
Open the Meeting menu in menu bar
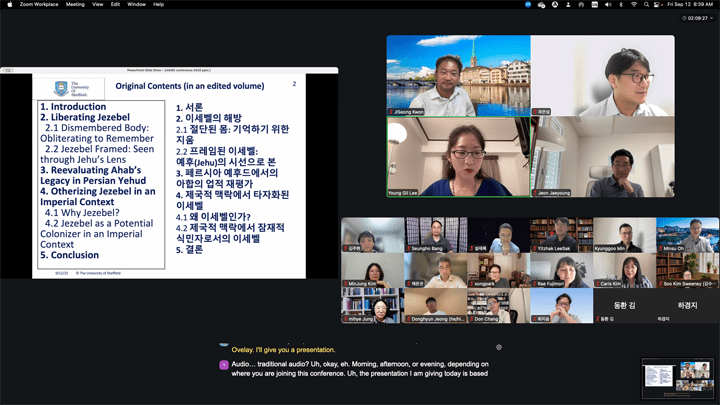tap(75, 4)
